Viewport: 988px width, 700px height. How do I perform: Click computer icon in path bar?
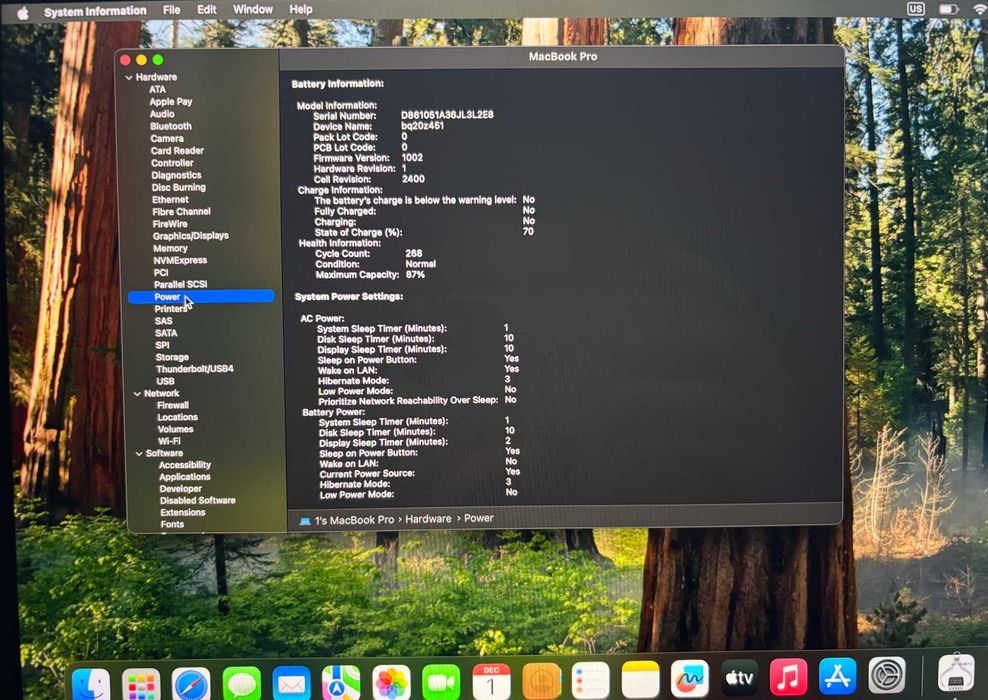(305, 521)
